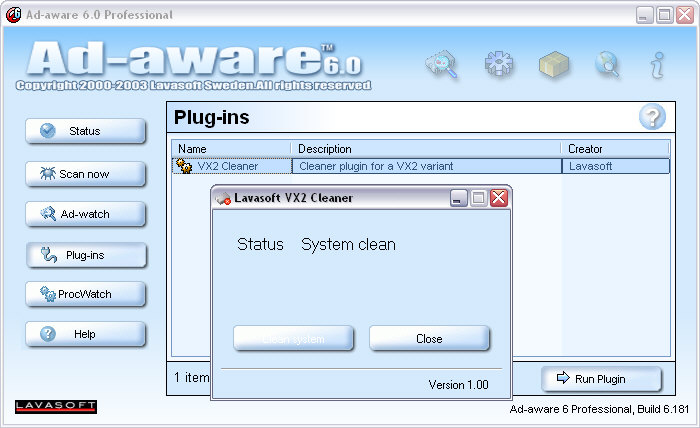Click the 'Version 1.00' text in dialog
Screen dimensions: 700x428
458,385
